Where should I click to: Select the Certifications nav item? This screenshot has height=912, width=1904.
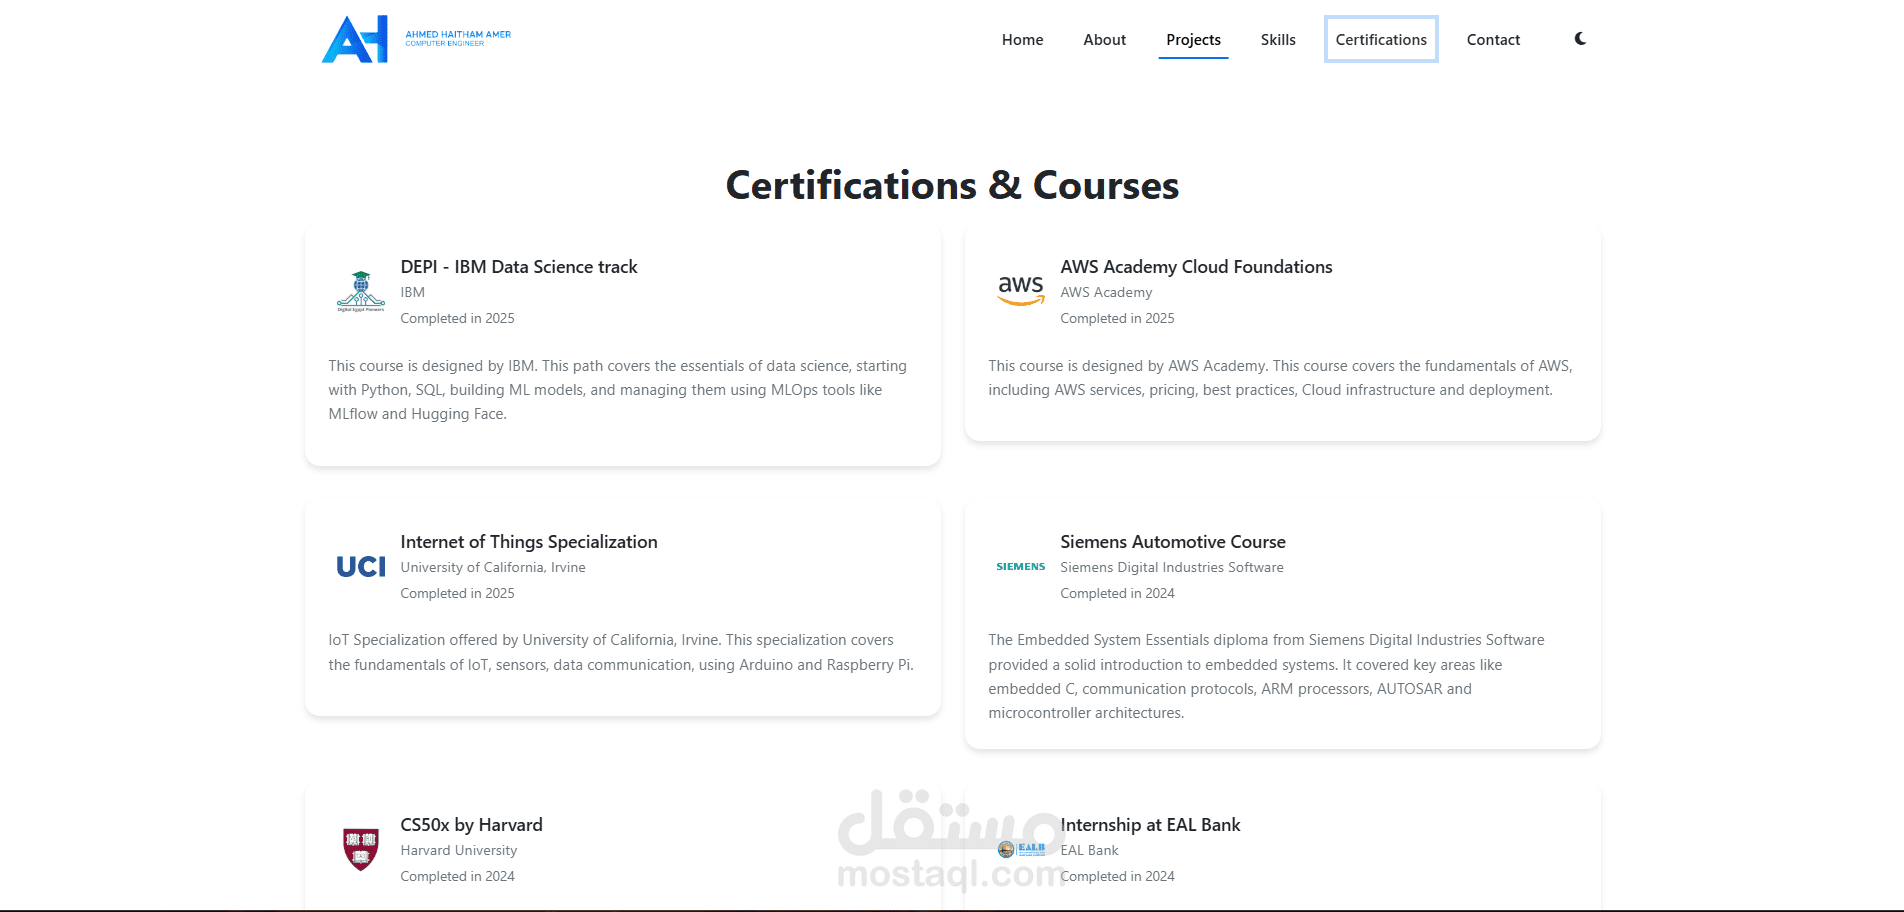[x=1381, y=40]
